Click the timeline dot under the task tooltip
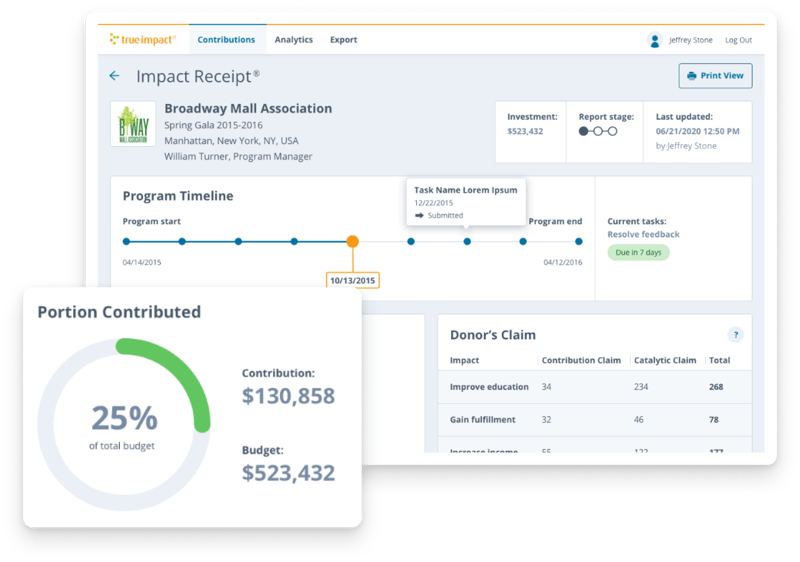 (467, 241)
